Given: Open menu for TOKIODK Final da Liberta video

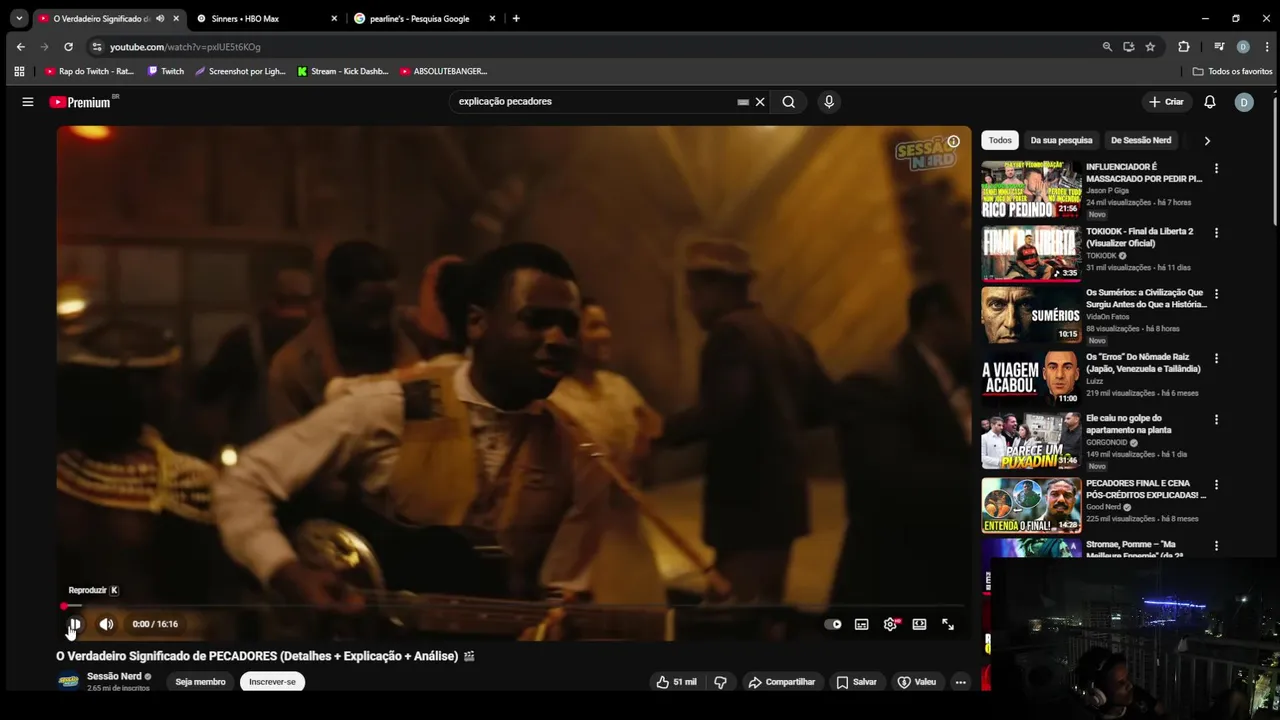Looking at the screenshot, I should pos(1216,232).
